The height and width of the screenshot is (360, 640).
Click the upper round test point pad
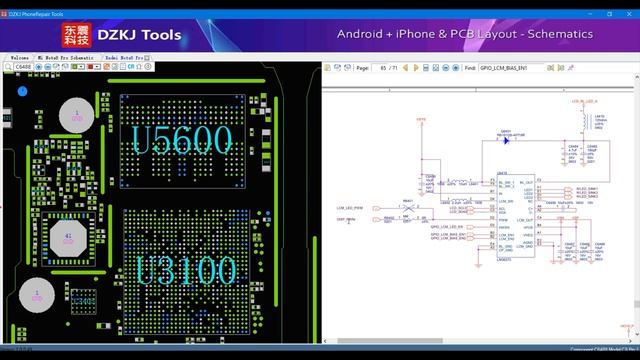click(x=76, y=116)
